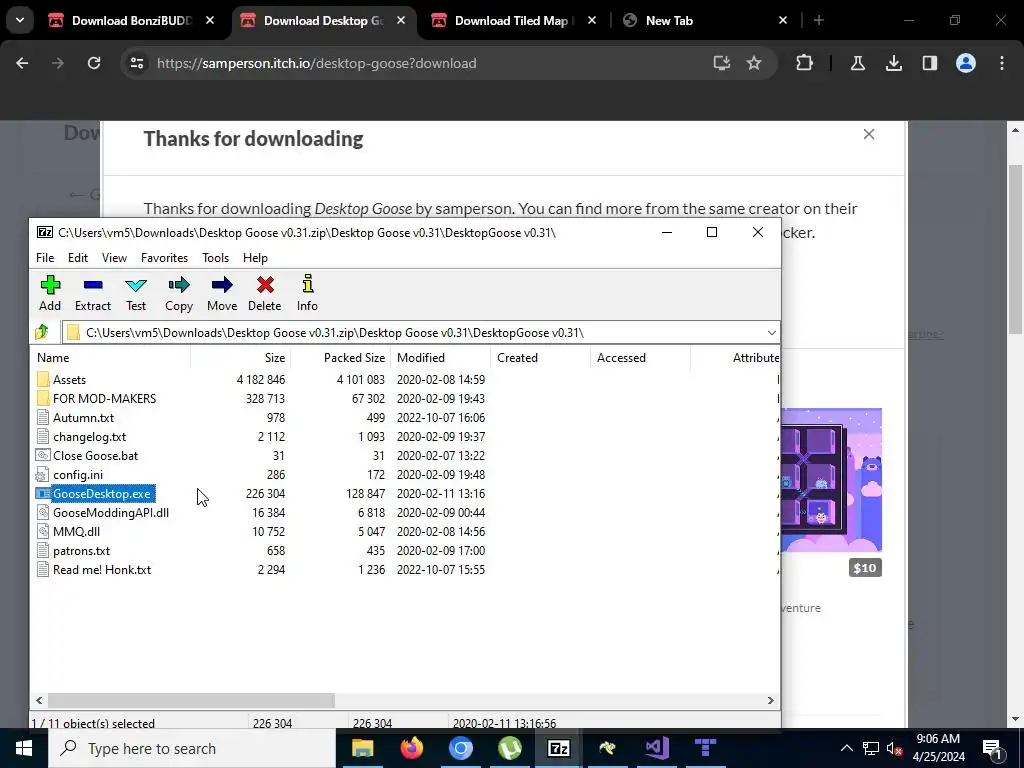This screenshot has height=768, width=1024.
Task: Open Chrome Labs flask icon
Action: (858, 63)
